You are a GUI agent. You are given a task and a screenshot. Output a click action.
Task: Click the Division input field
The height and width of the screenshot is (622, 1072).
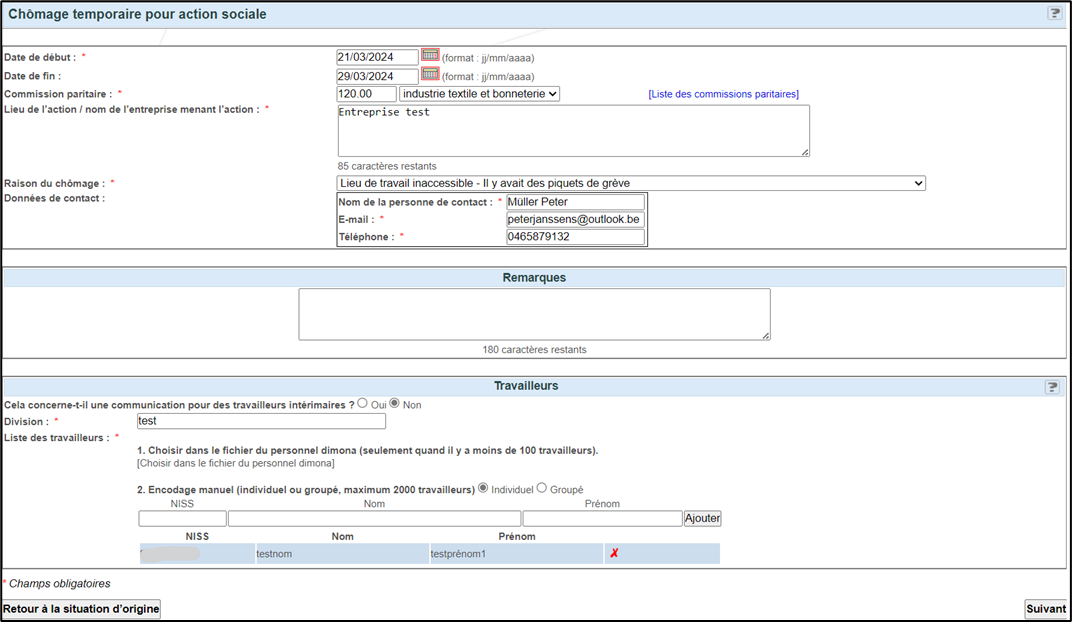click(261, 421)
